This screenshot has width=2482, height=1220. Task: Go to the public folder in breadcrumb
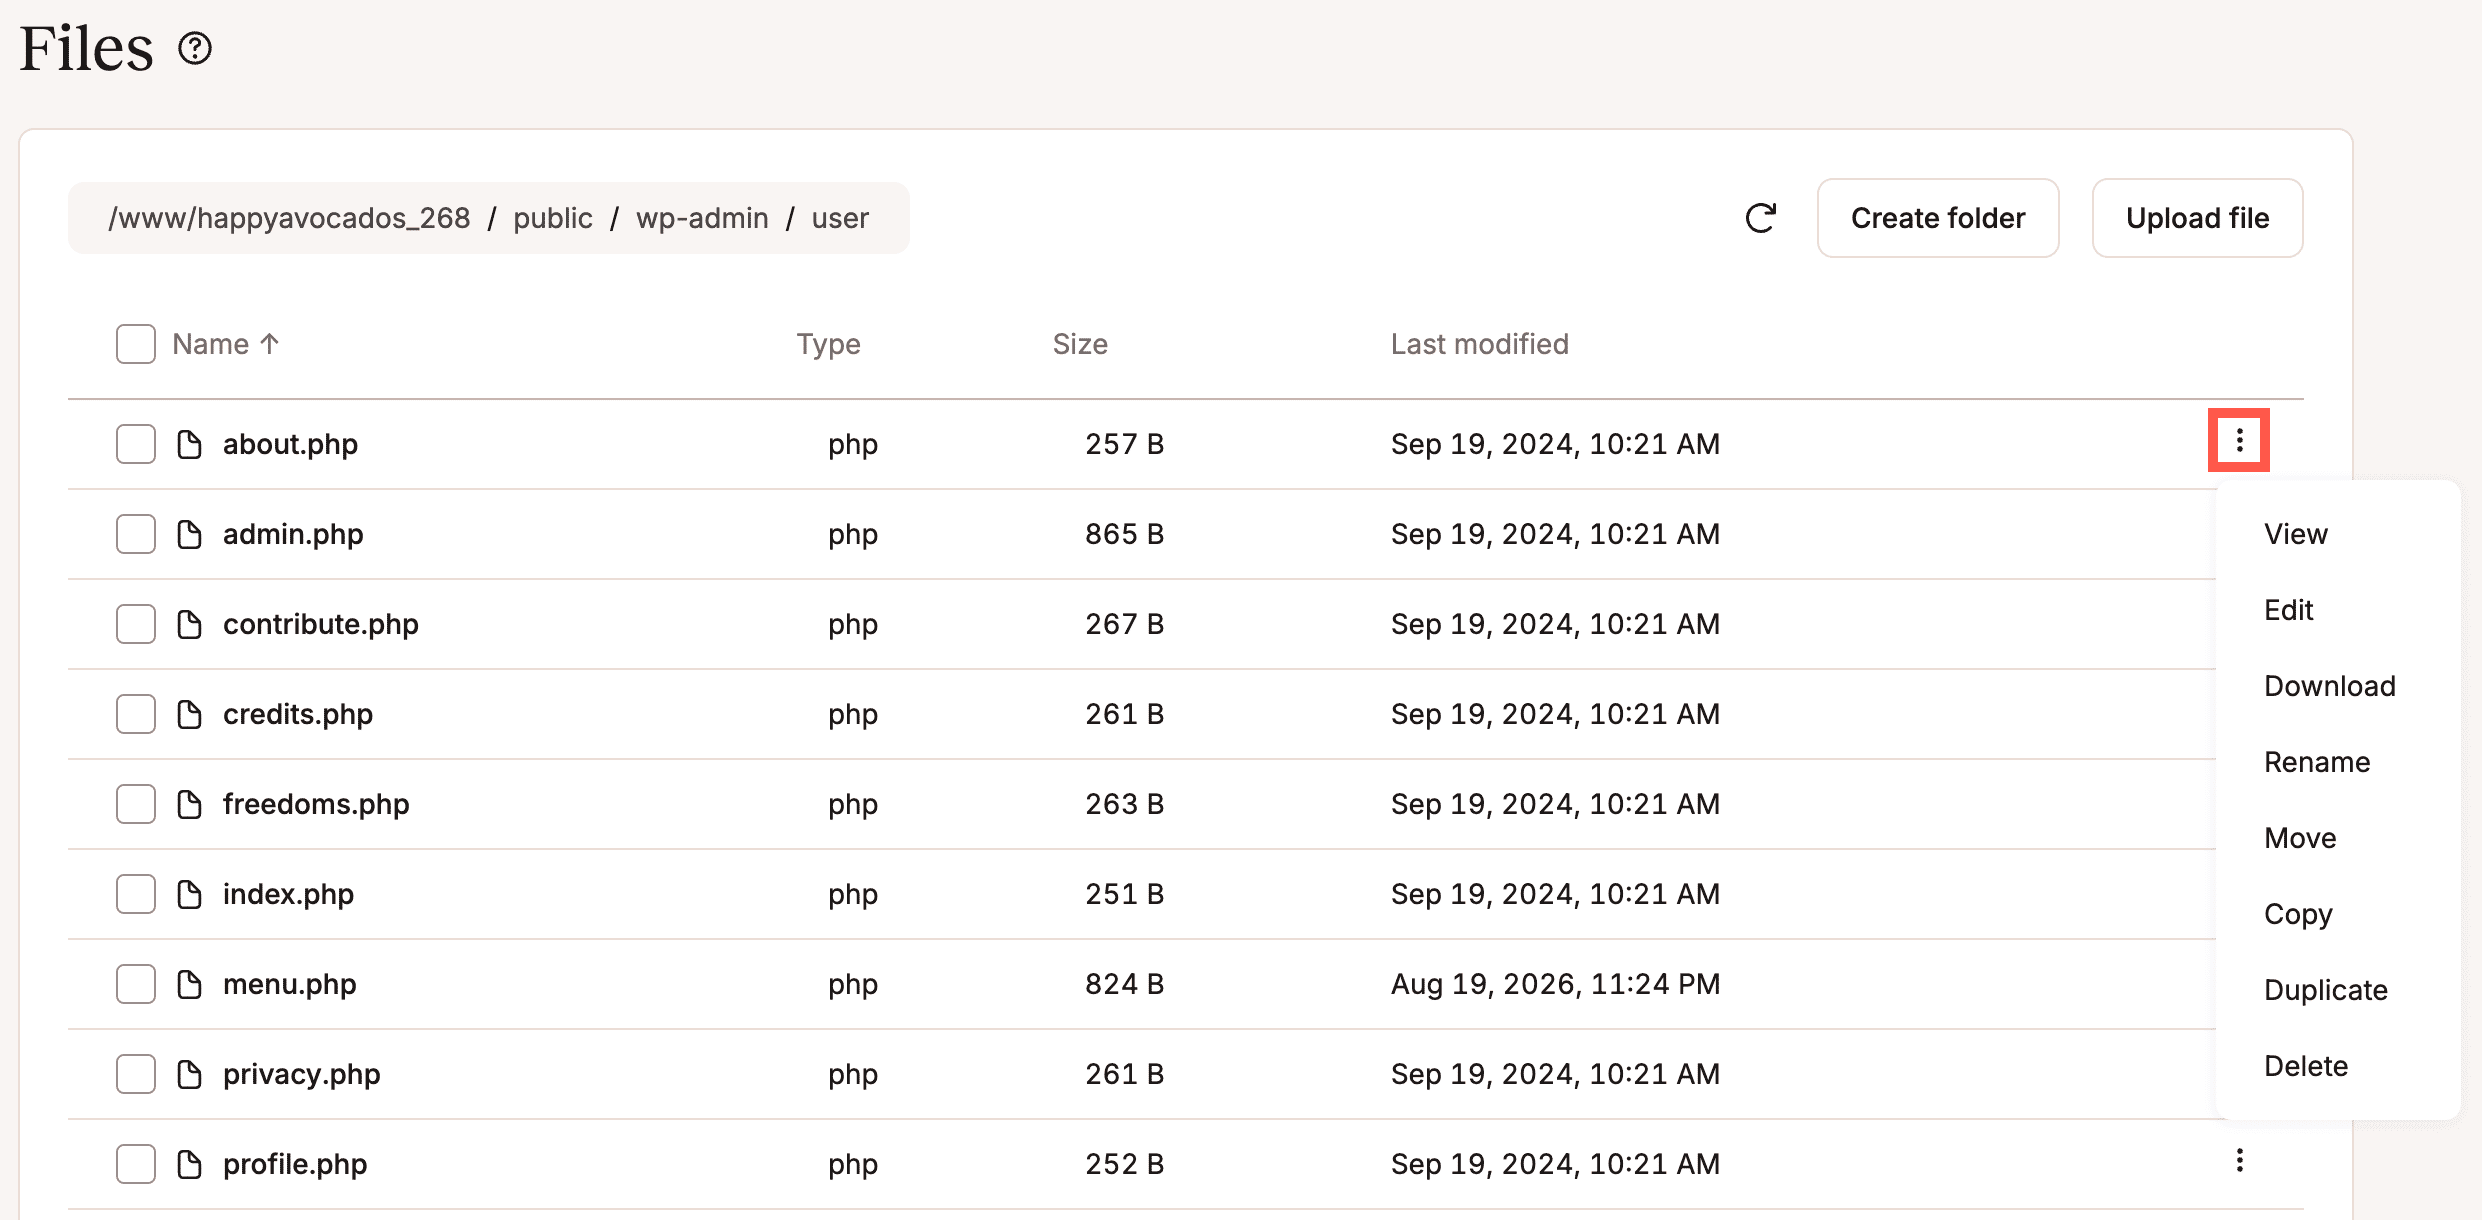tap(553, 218)
